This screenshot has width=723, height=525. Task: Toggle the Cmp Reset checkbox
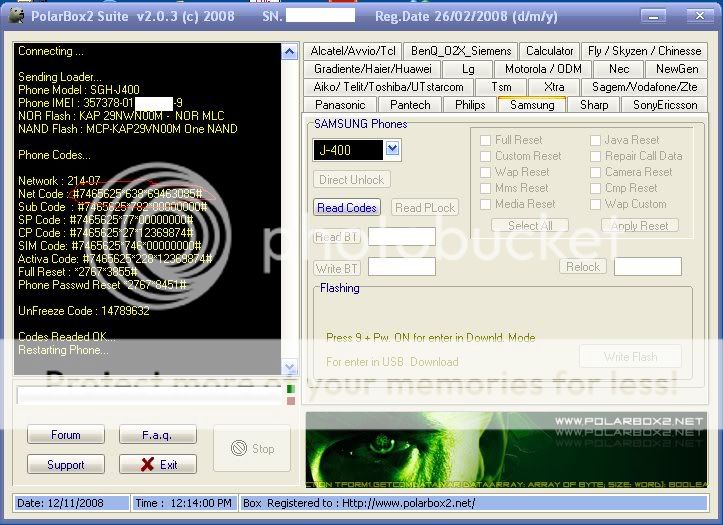(x=595, y=188)
